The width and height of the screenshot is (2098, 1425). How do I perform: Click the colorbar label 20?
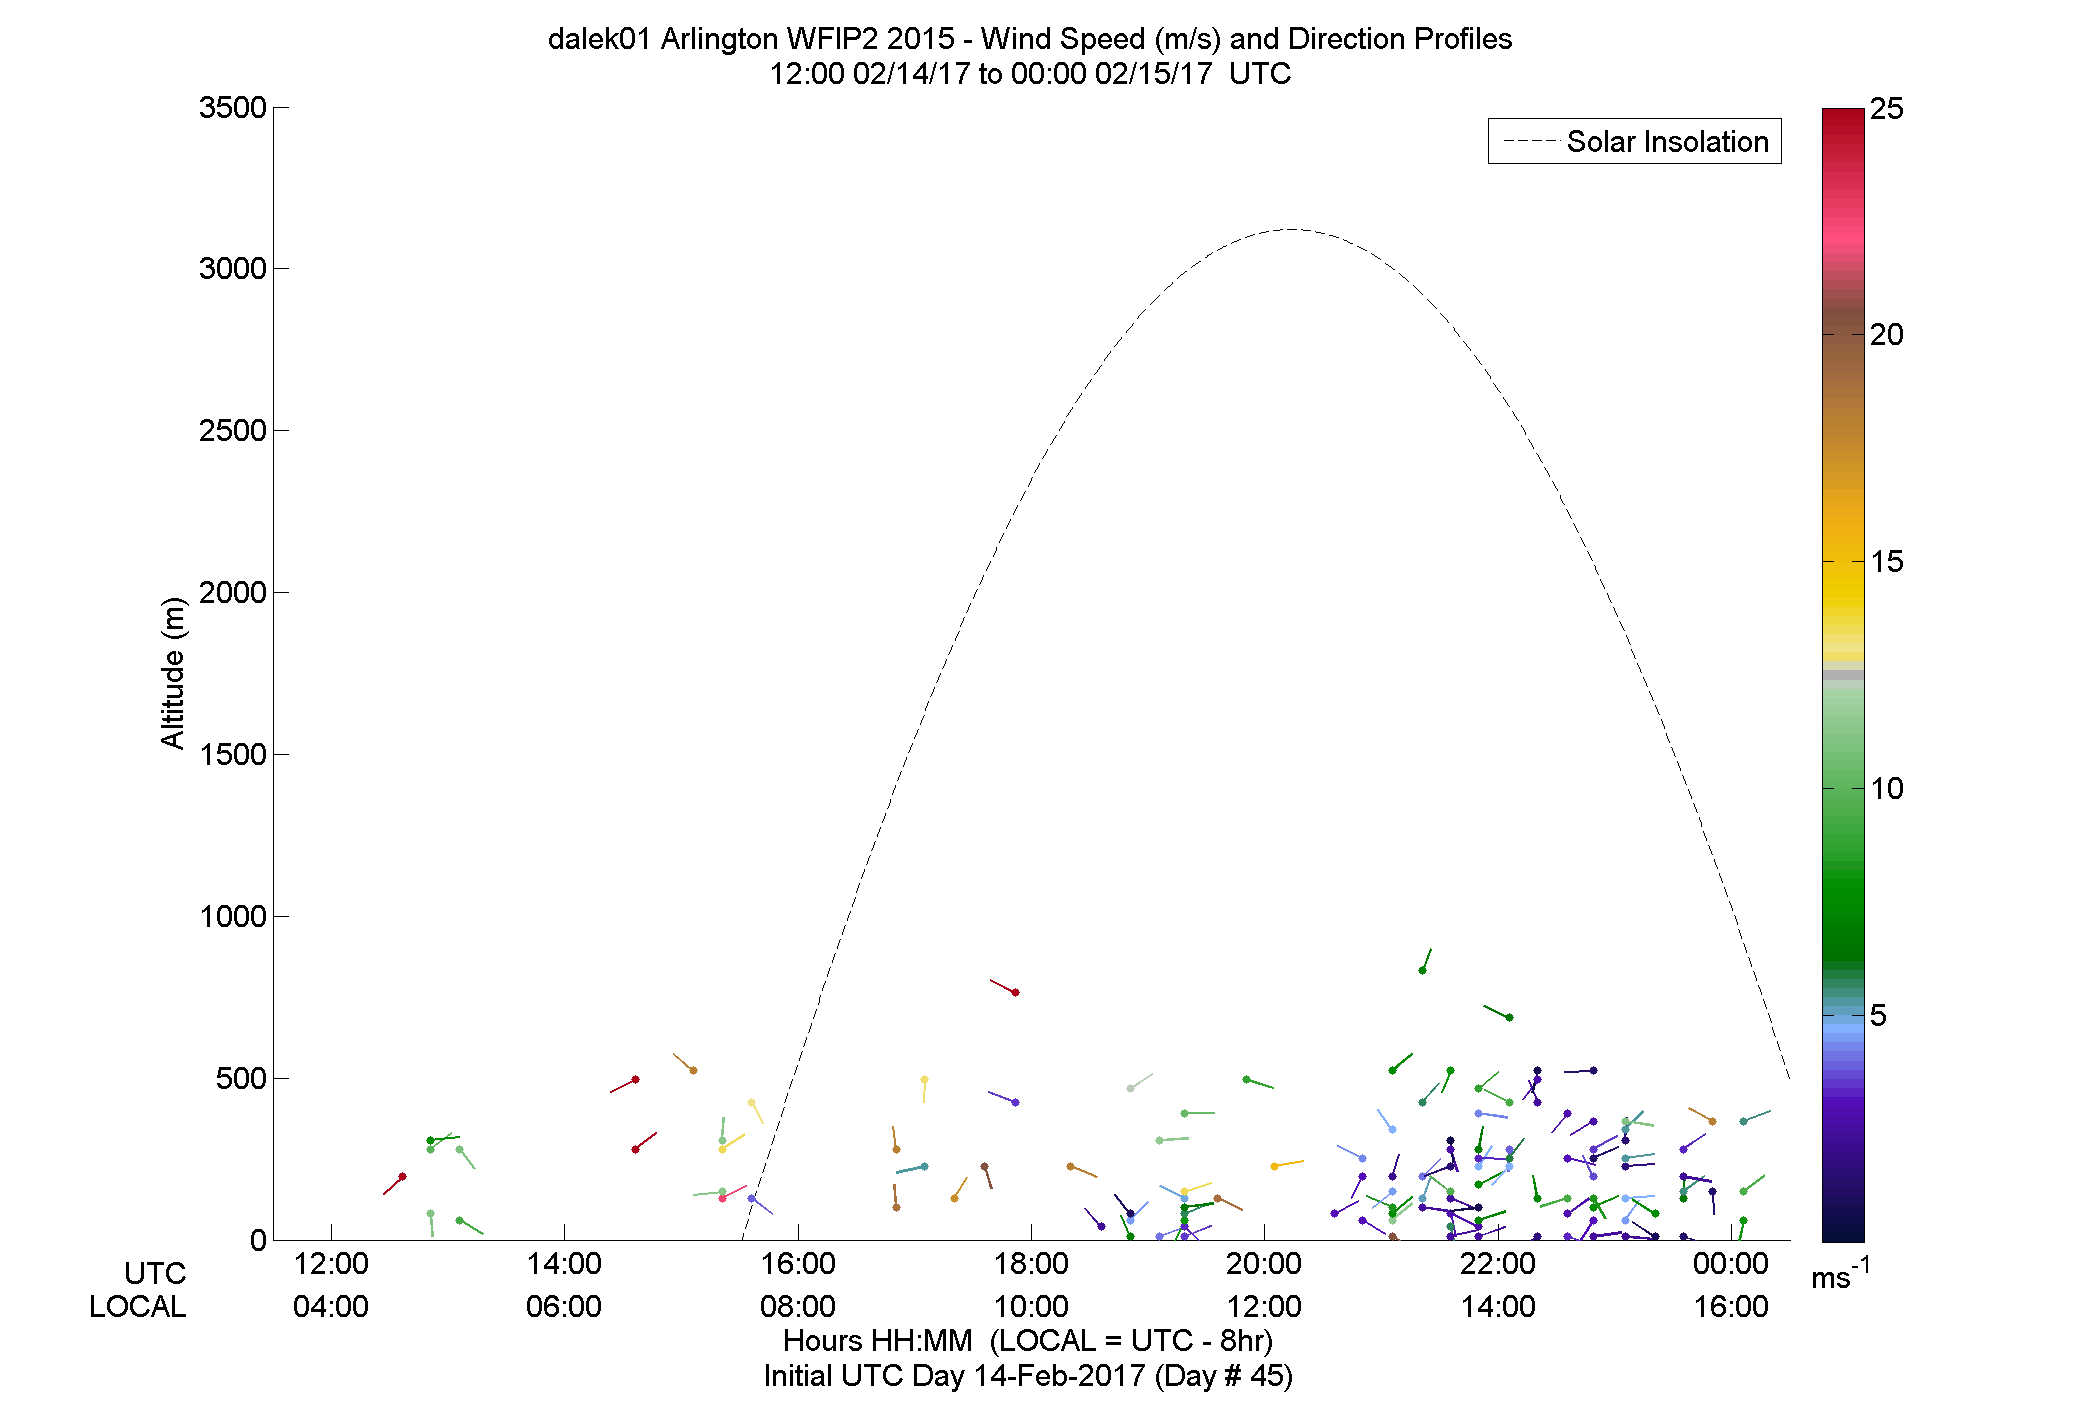click(x=1887, y=335)
